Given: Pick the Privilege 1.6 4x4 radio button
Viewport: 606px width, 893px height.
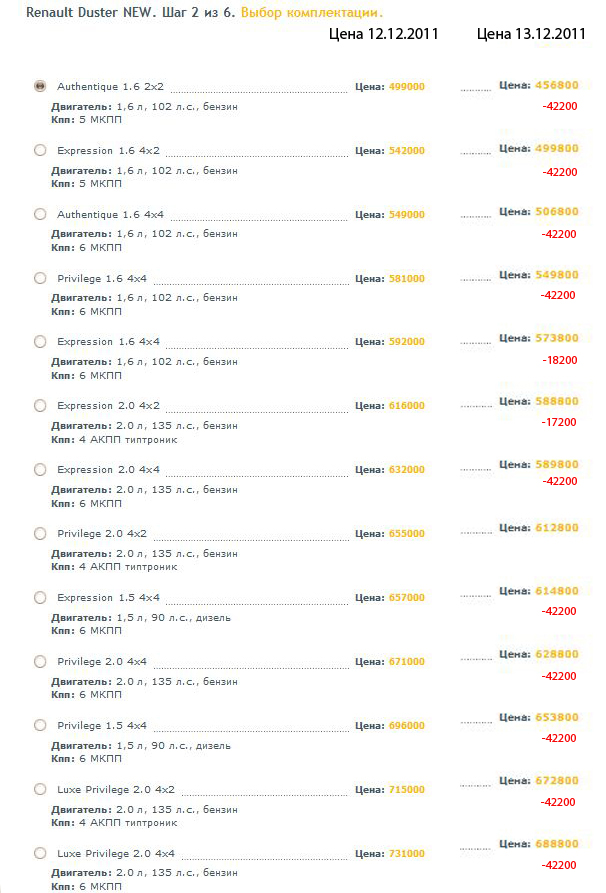Looking at the screenshot, I should pos(40,278).
